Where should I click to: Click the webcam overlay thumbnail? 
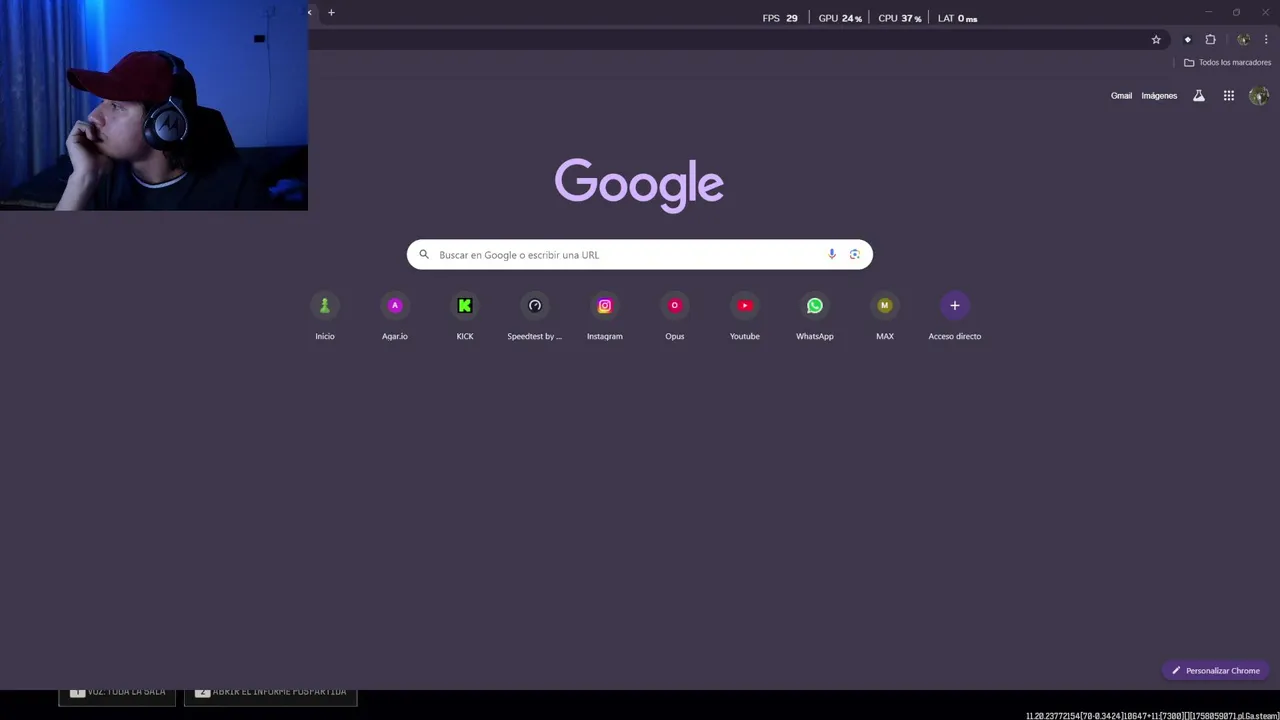154,105
